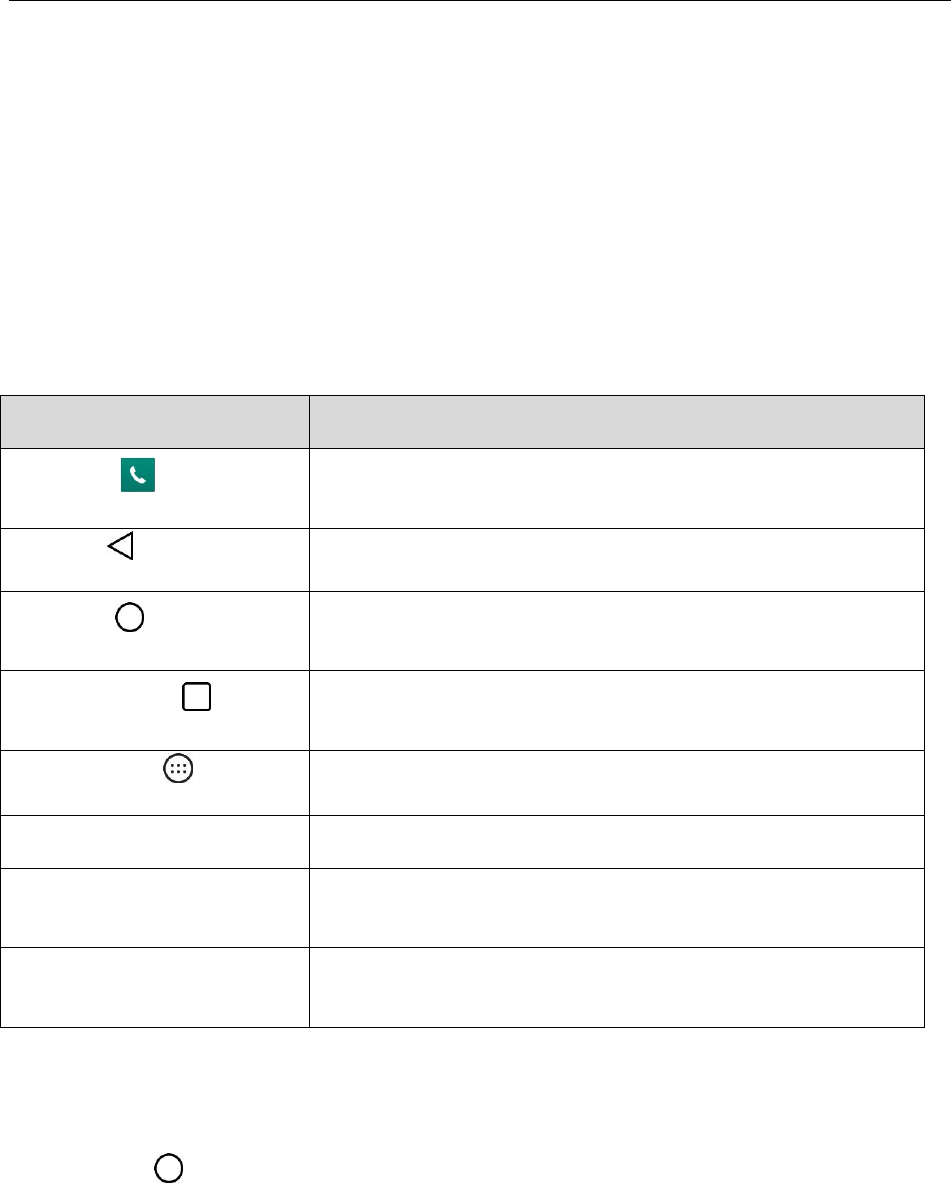Viewport: 951px width, 1183px height.
Task: Open the Apps grid dotted-circle icon
Action: 178,768
